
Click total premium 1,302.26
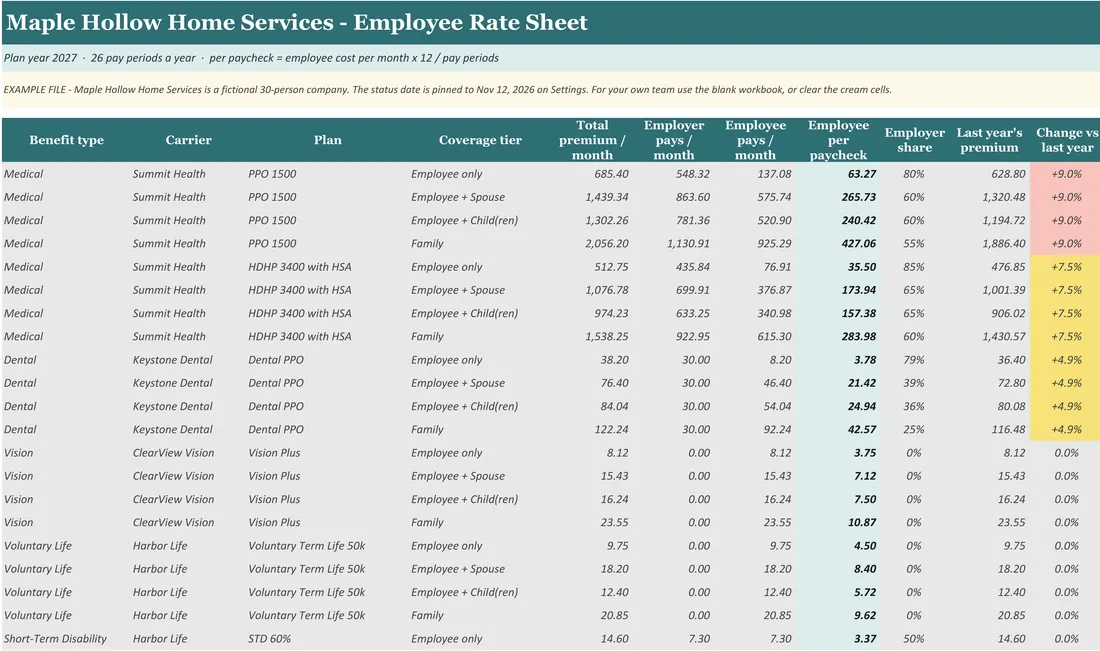click(x=607, y=220)
